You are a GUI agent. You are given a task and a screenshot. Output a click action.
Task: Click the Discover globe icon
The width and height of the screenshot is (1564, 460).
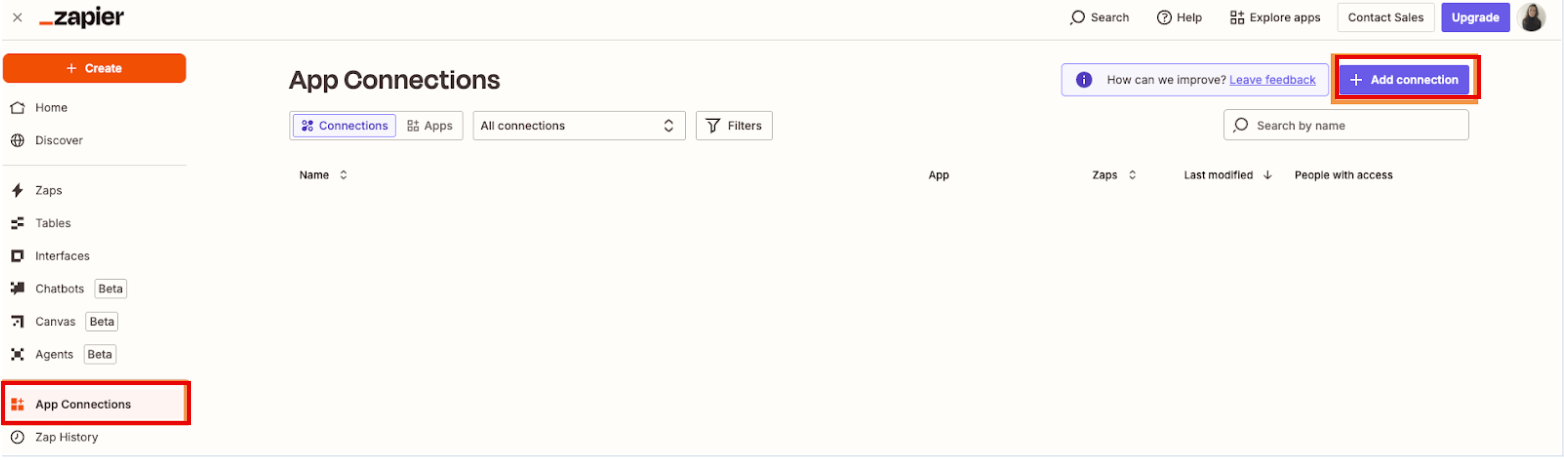17,141
